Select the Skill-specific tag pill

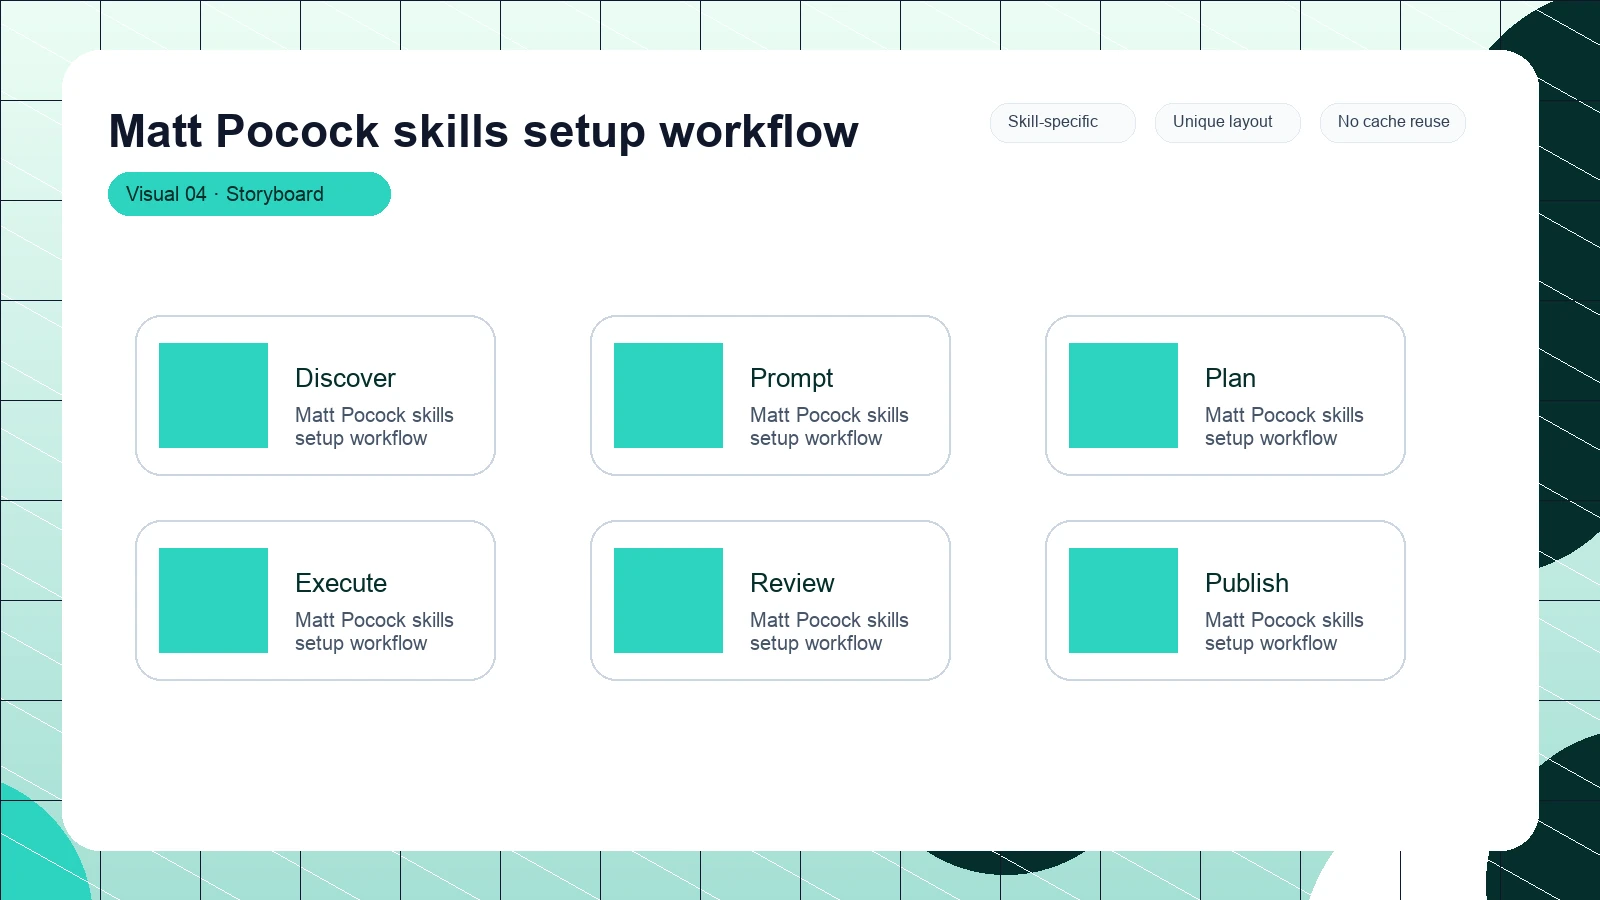[x=1063, y=122]
